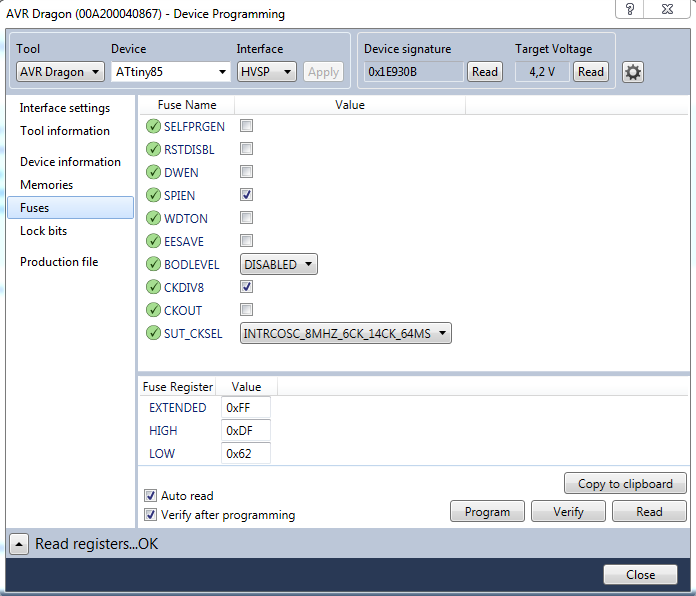Click the Fuse Name column header
696x596 pixels.
[x=187, y=105]
